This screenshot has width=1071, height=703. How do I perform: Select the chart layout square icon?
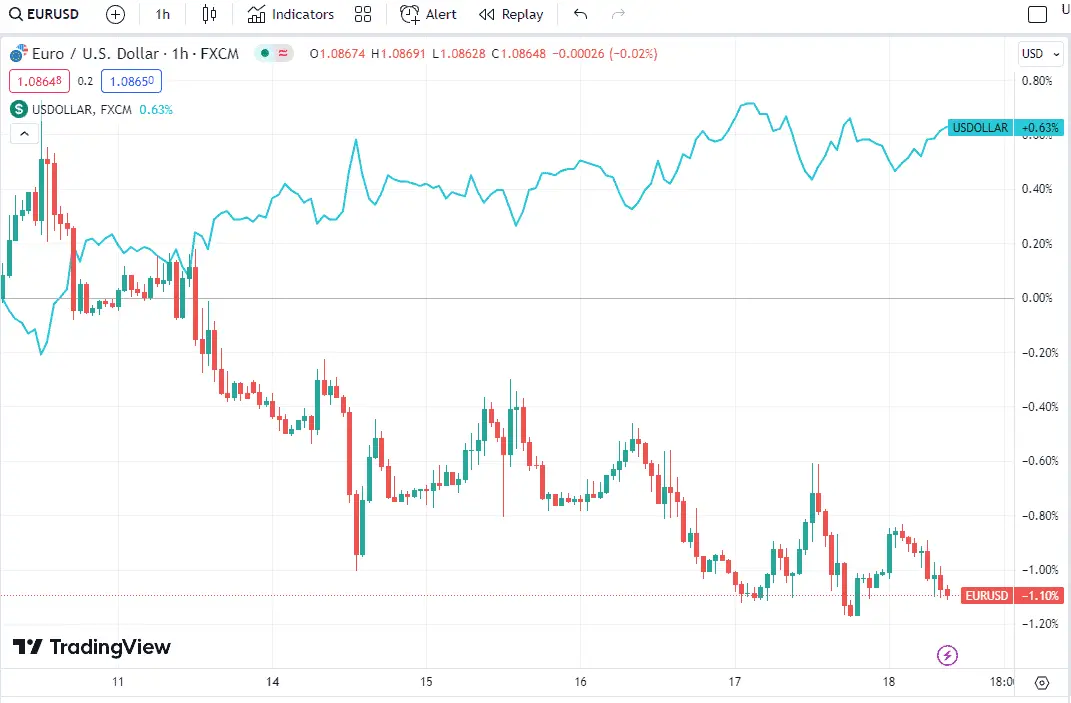1038,14
